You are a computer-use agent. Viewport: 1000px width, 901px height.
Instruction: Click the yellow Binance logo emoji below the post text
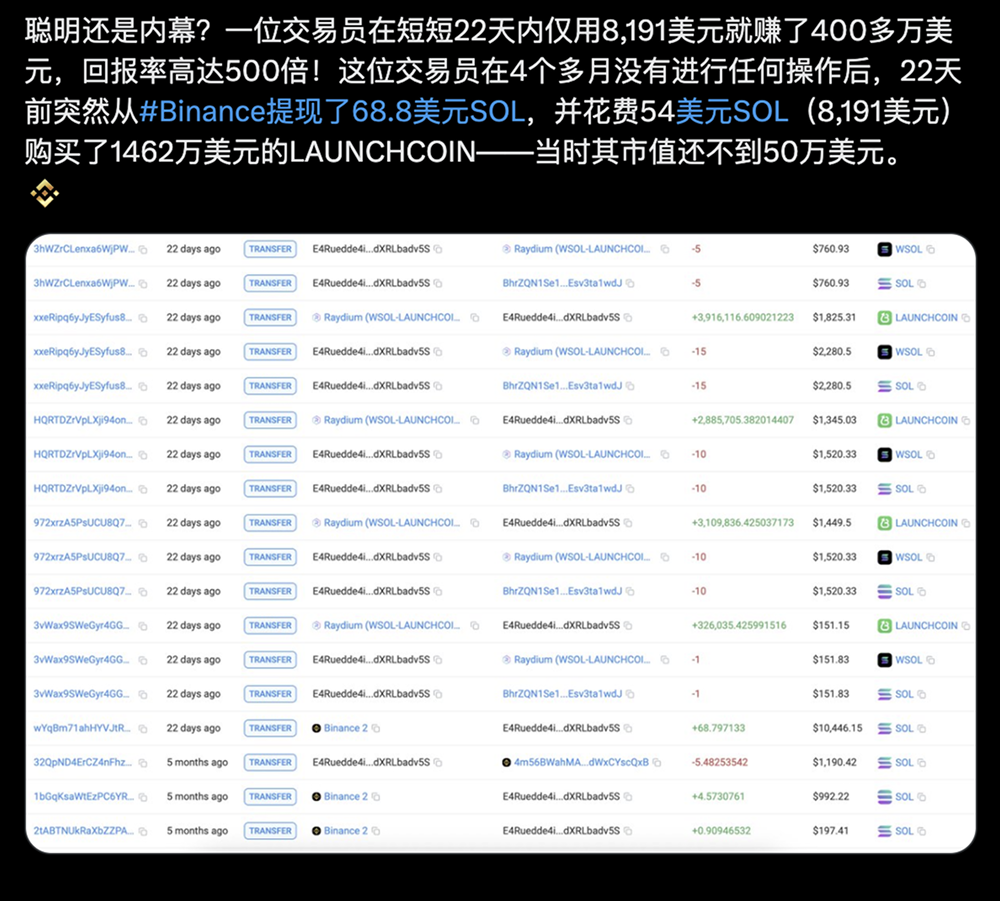point(45,193)
